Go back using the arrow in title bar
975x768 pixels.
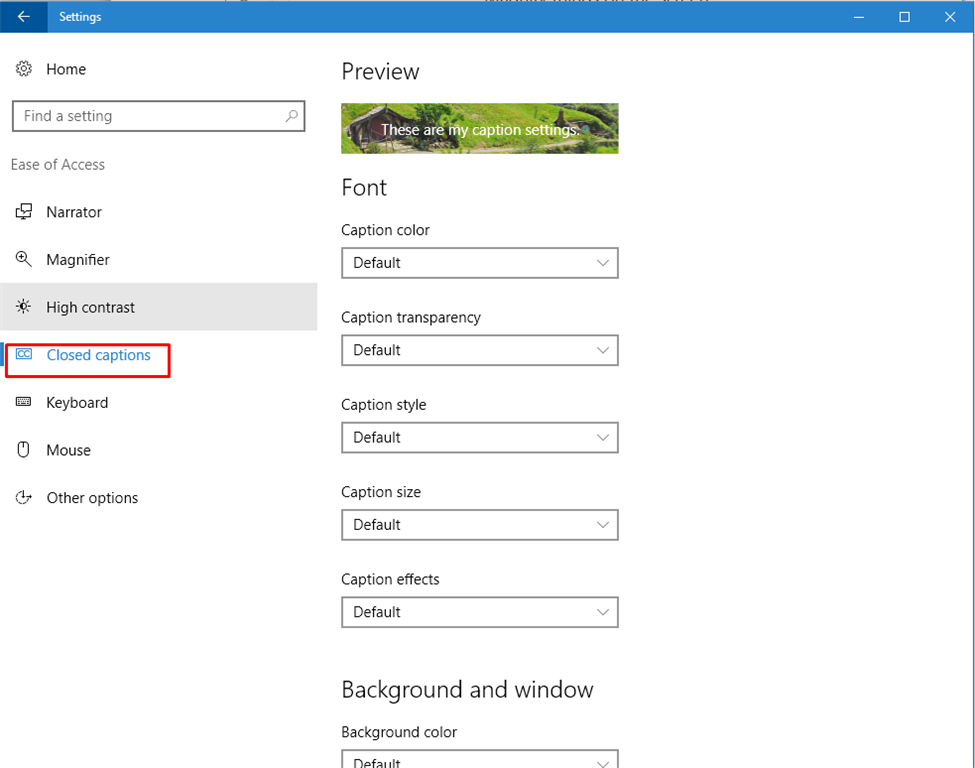(24, 17)
